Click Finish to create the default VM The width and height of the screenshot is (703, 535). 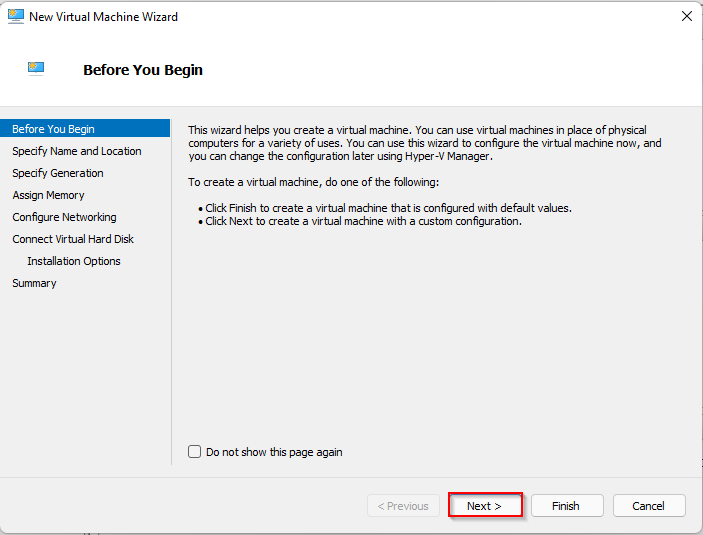coord(566,506)
